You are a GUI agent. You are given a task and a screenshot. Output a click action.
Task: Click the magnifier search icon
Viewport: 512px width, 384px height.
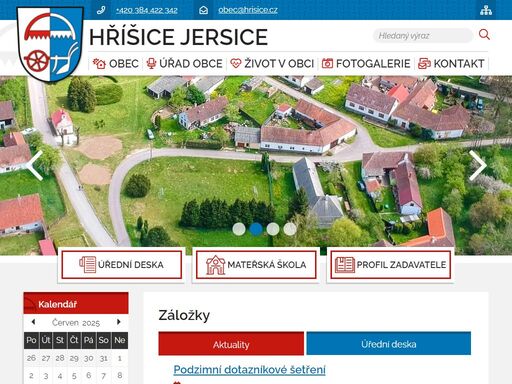point(484,34)
